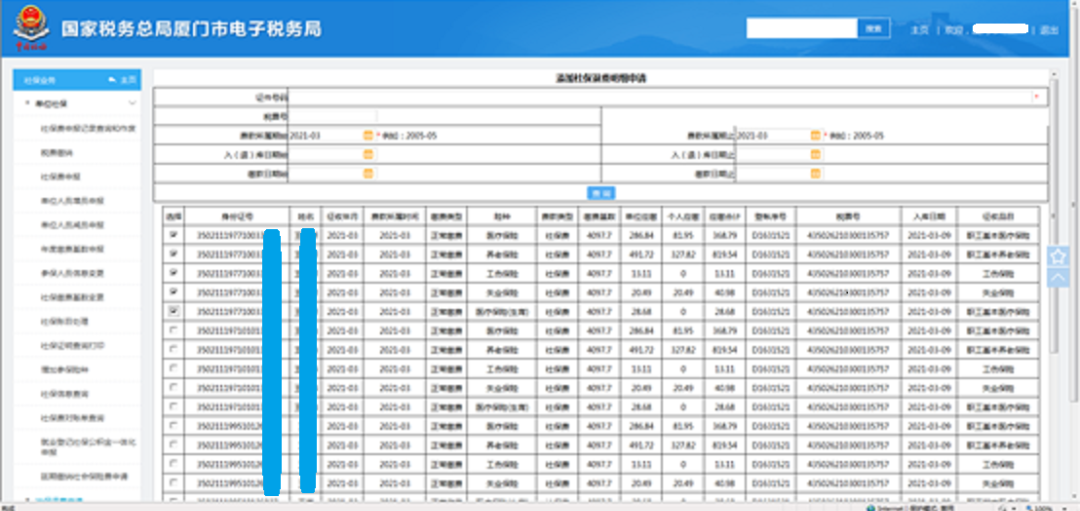This screenshot has height=511, width=1080.
Task: Click the 身份证号 column header
Action: pos(236,215)
